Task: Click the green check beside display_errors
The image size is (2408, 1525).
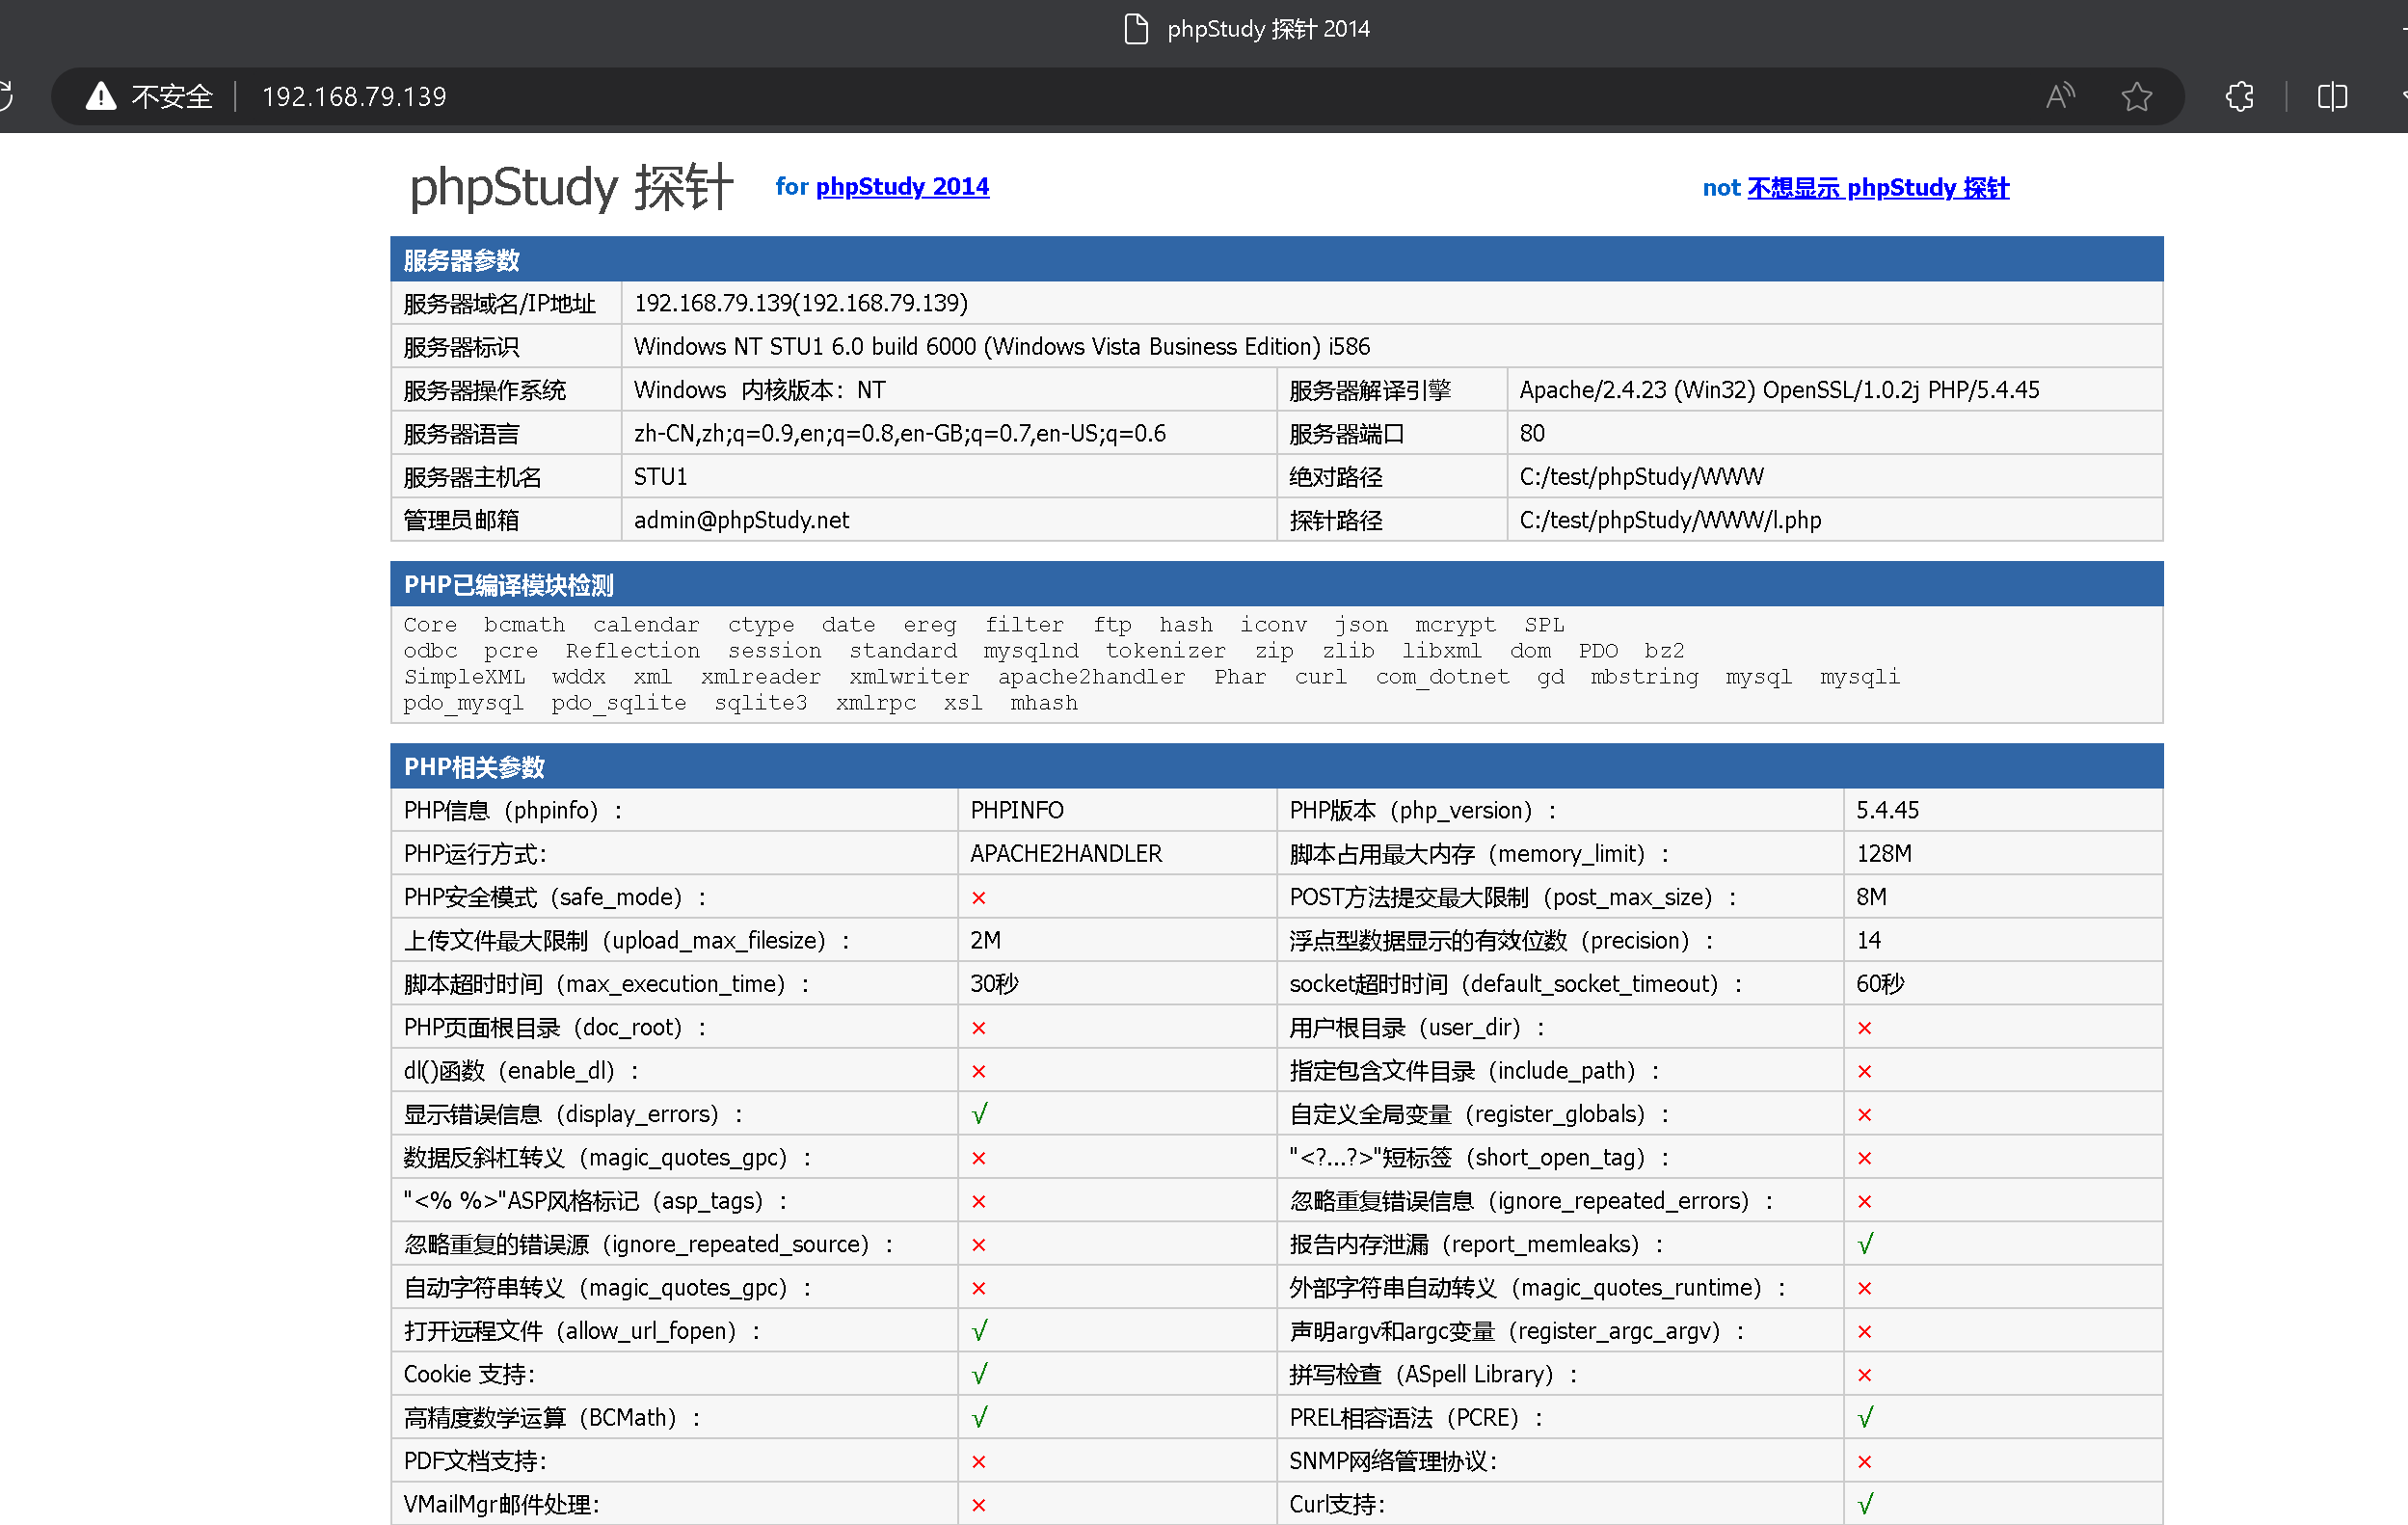Action: coord(979,1114)
